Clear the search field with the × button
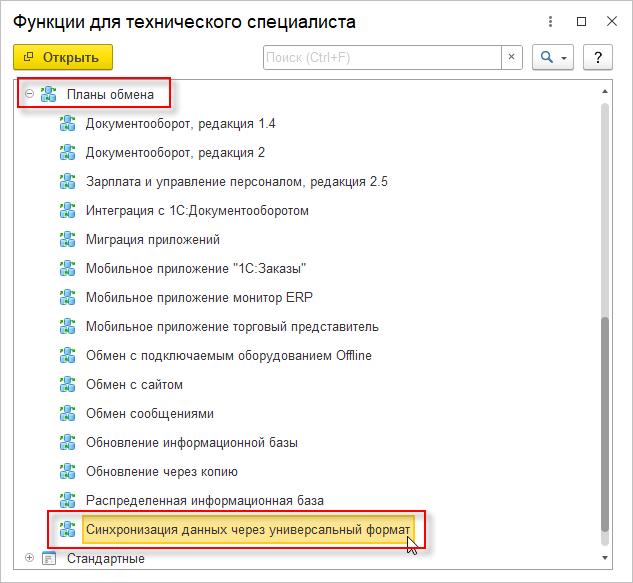Screen dimensions: 633x583 coord(512,57)
